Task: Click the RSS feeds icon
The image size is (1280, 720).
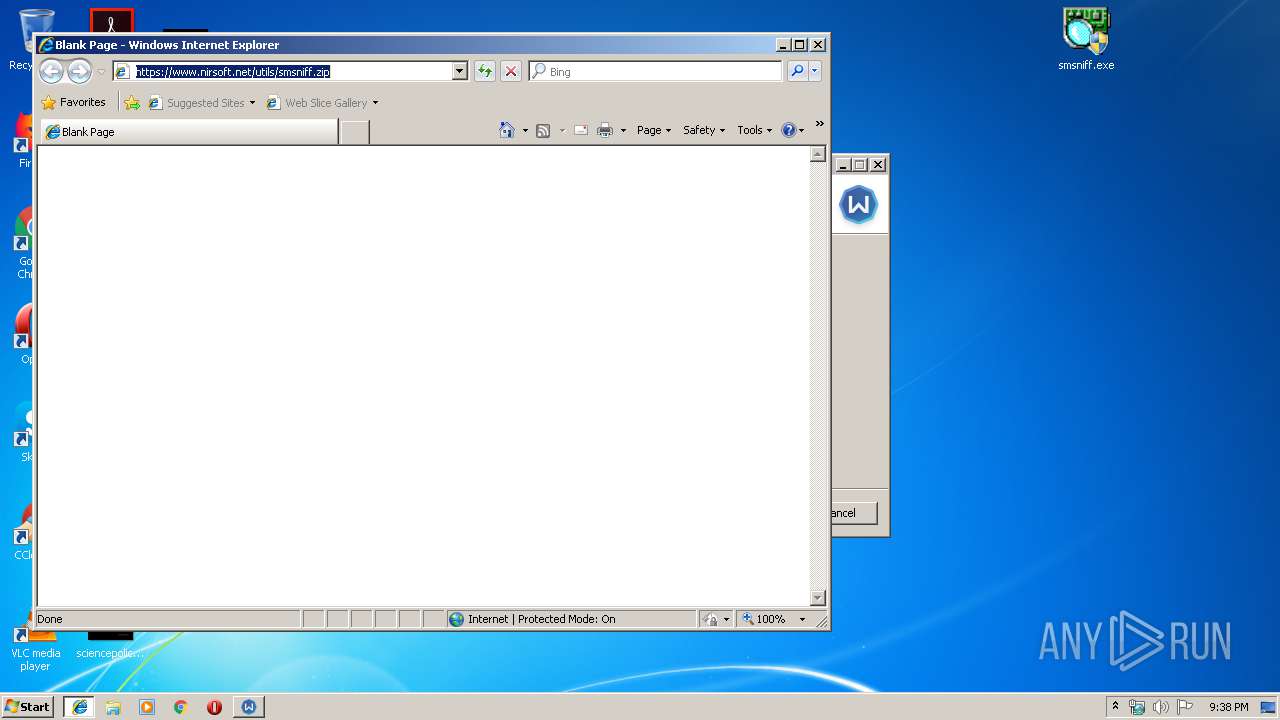Action: [x=543, y=130]
